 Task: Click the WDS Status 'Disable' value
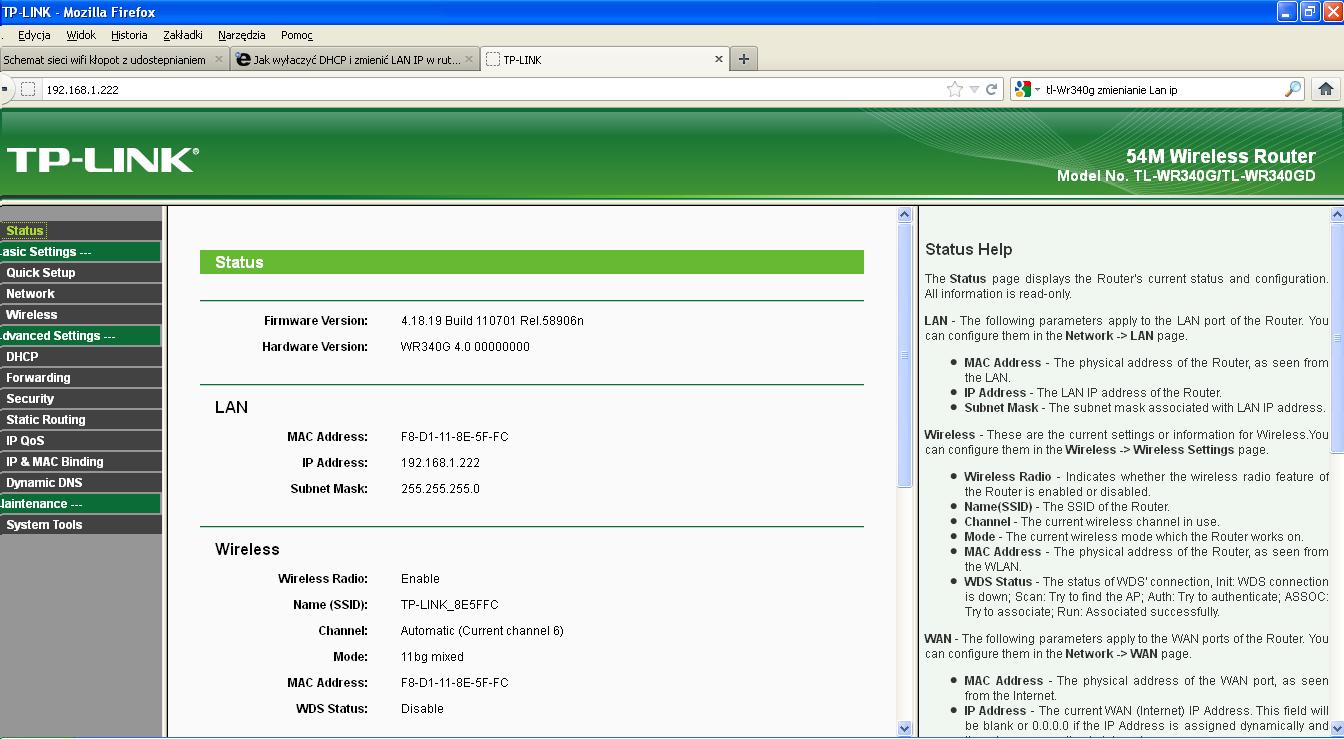[422, 709]
